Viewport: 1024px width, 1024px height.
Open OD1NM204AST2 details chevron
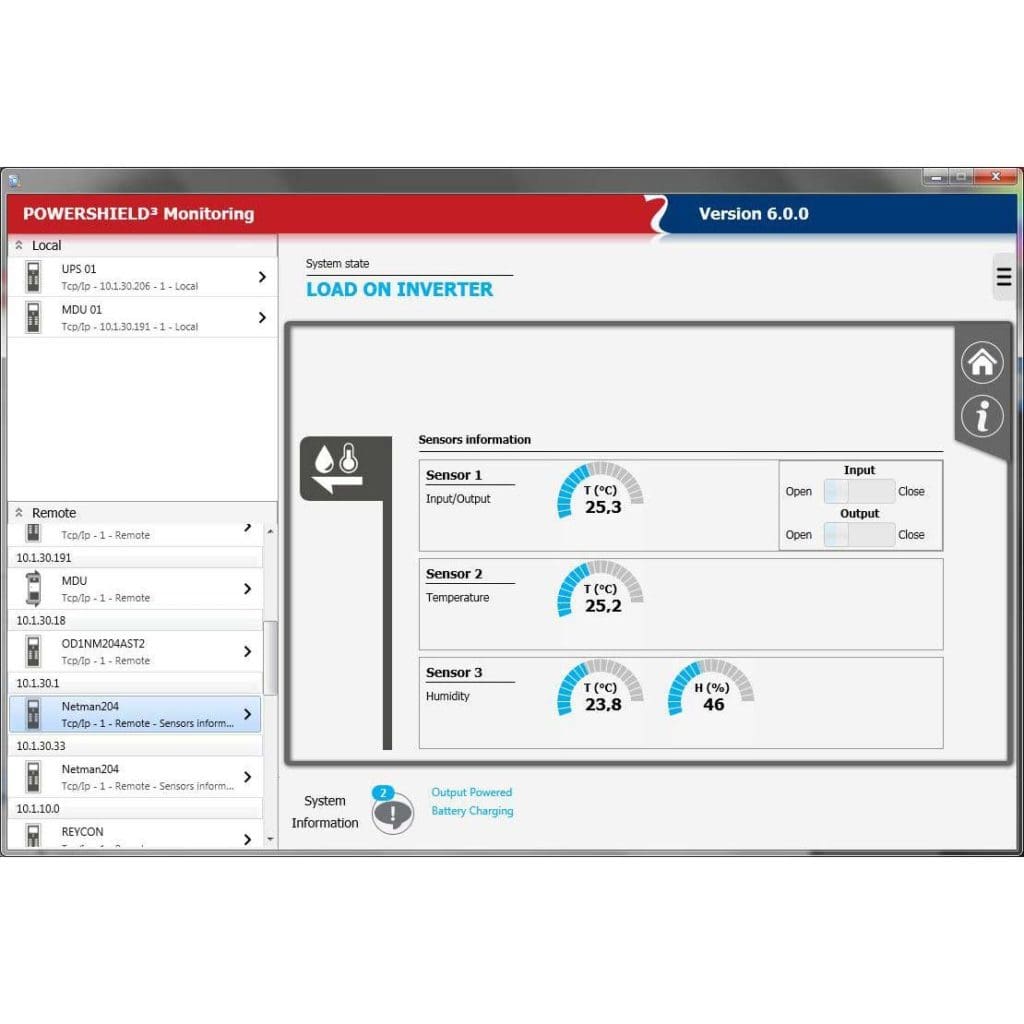pyautogui.click(x=248, y=651)
